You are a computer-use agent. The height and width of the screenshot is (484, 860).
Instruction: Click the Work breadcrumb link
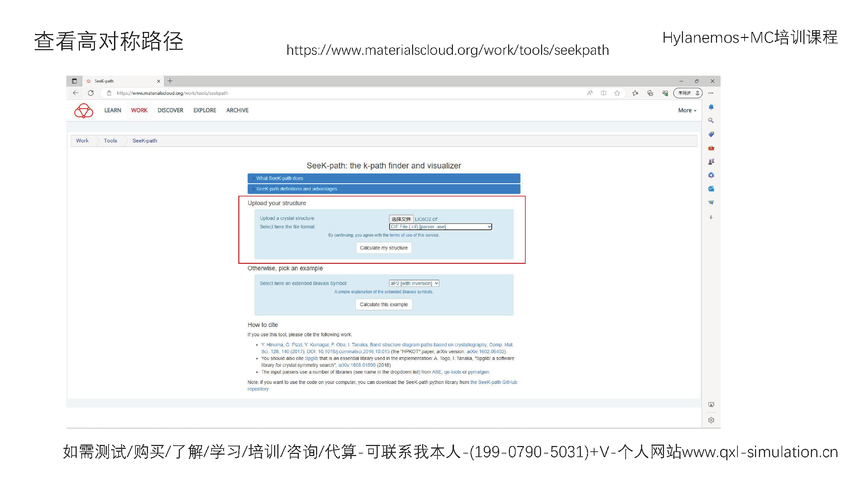(x=82, y=140)
